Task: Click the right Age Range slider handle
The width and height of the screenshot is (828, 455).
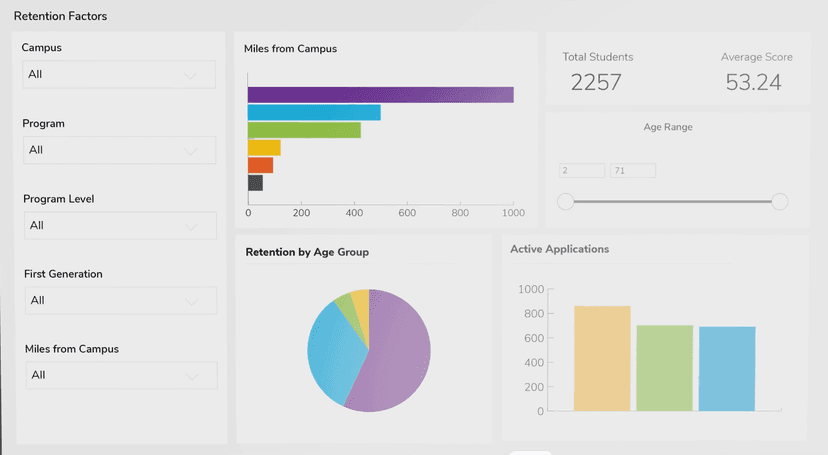Action: coord(780,202)
